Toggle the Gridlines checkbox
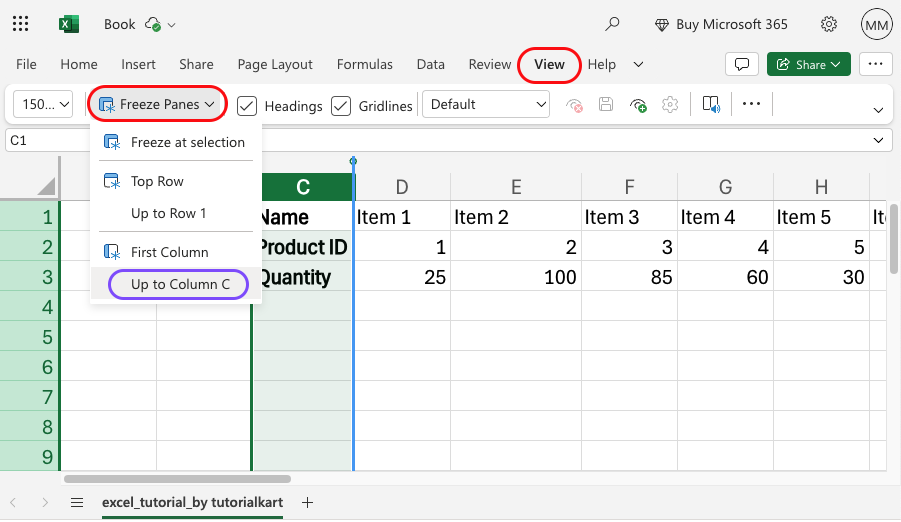 pyautogui.click(x=341, y=106)
